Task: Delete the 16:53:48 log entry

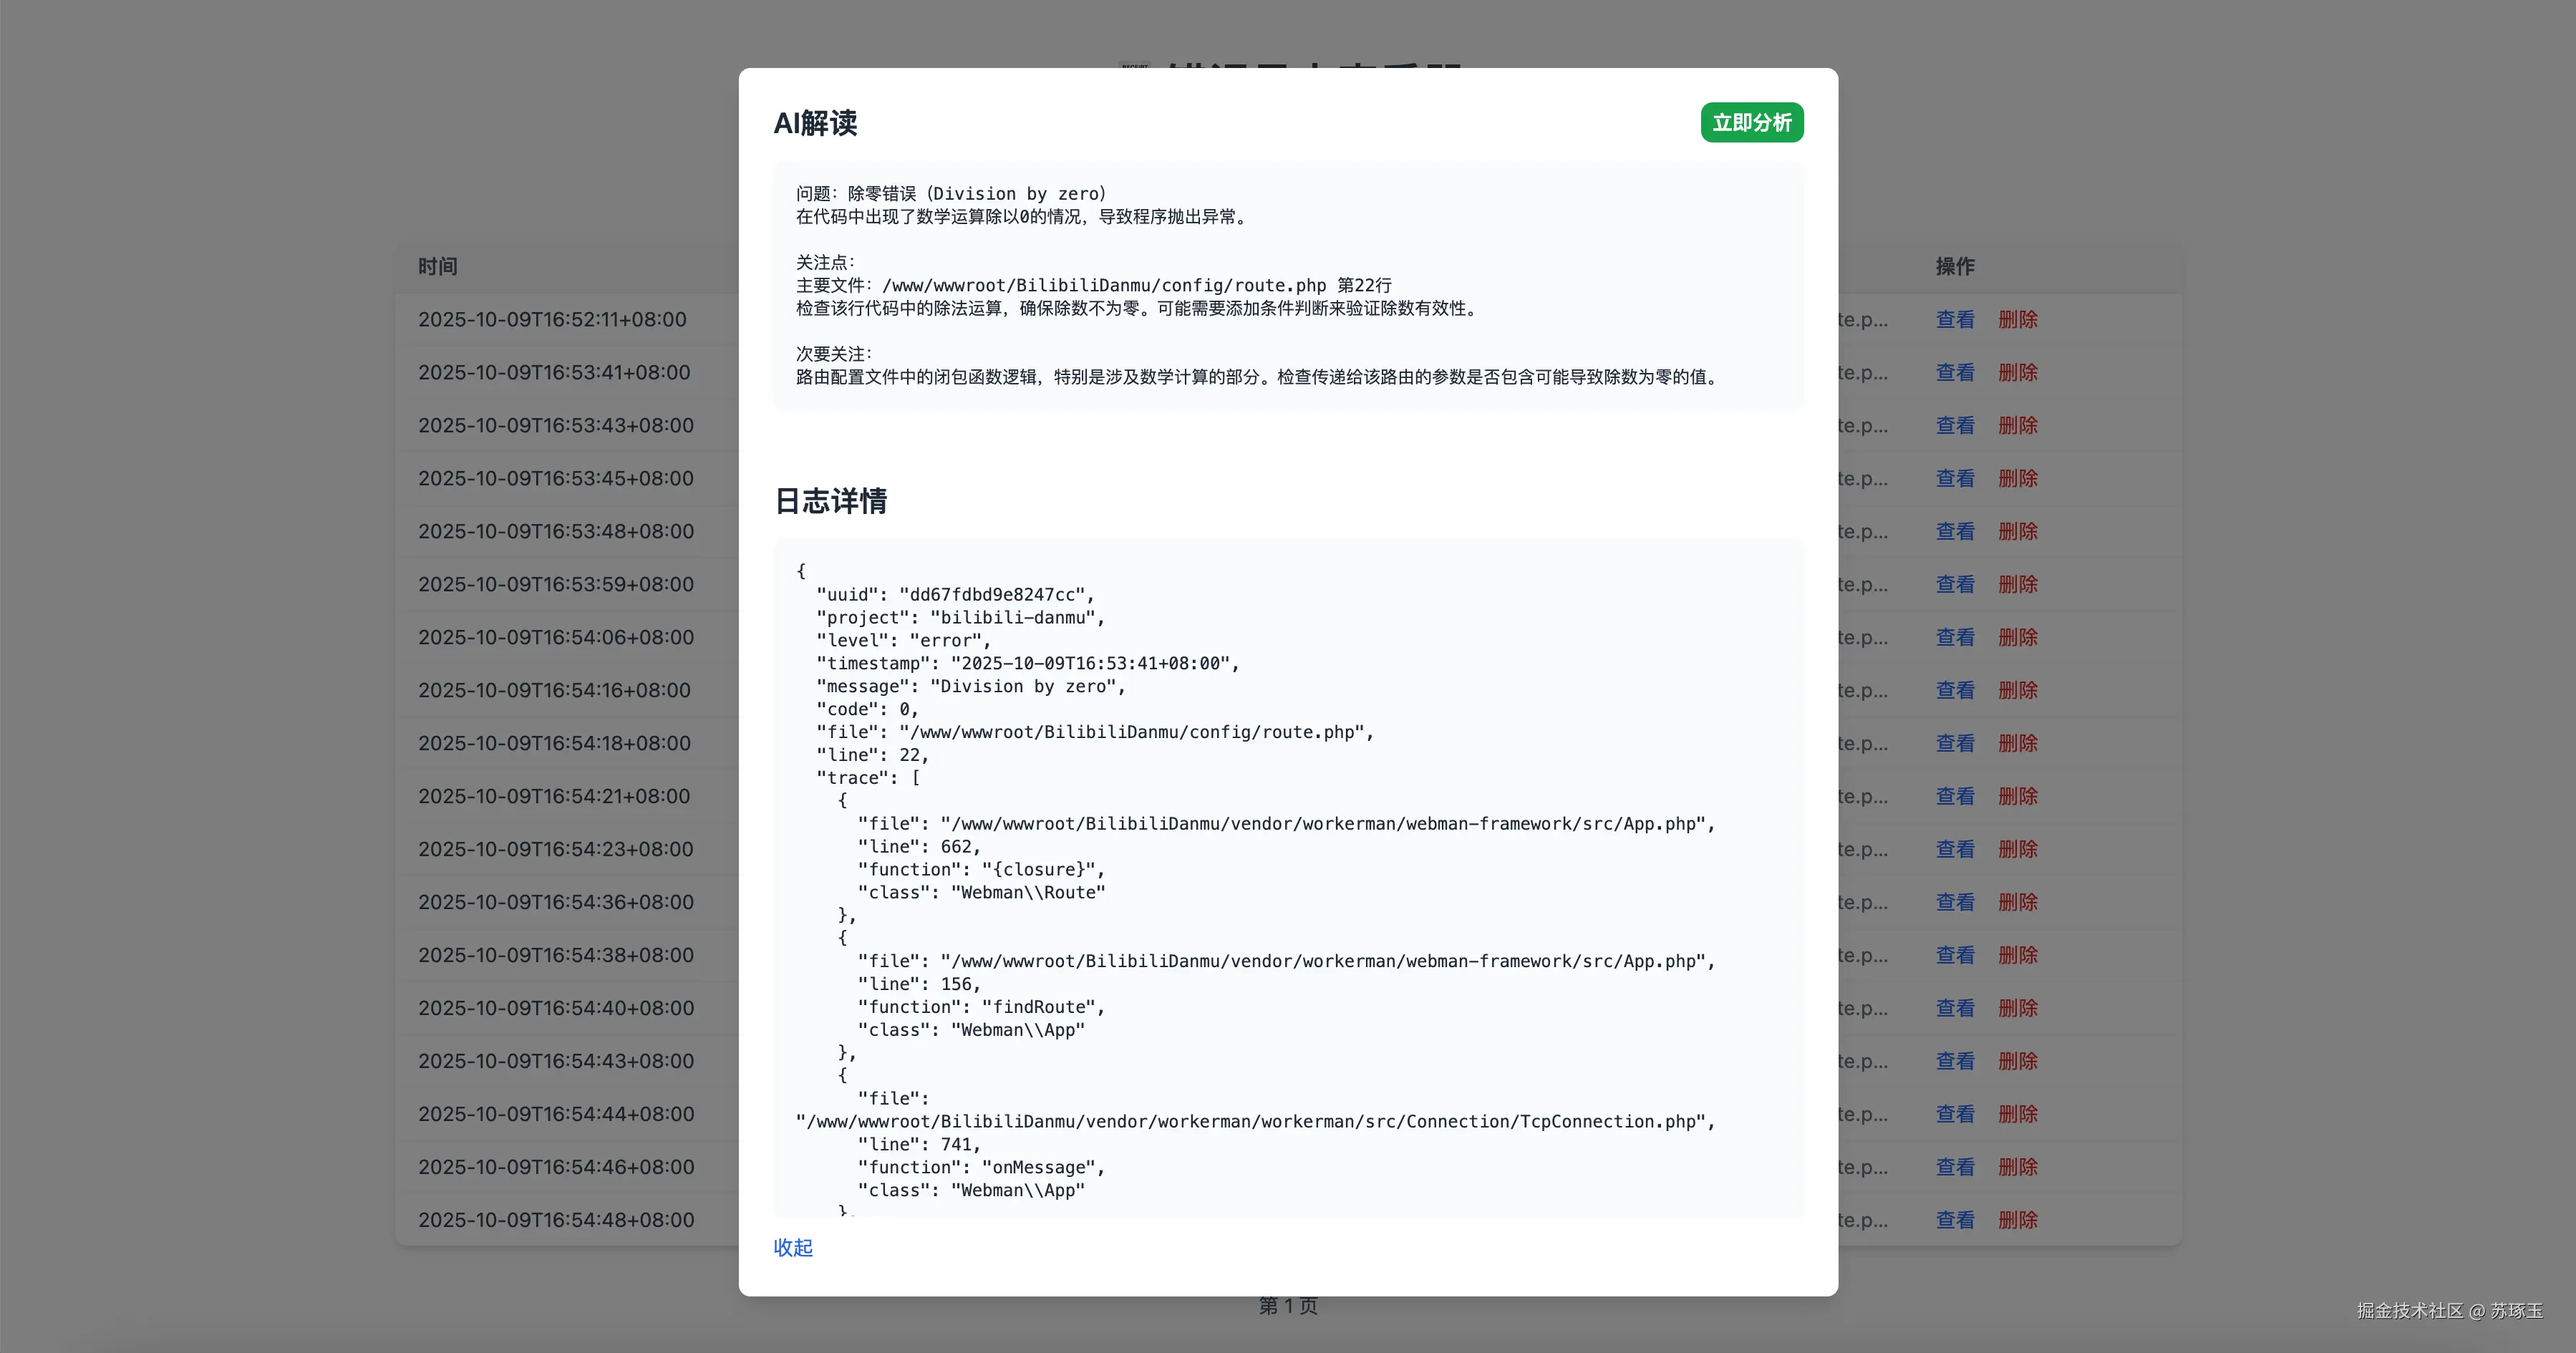Action: [2017, 532]
